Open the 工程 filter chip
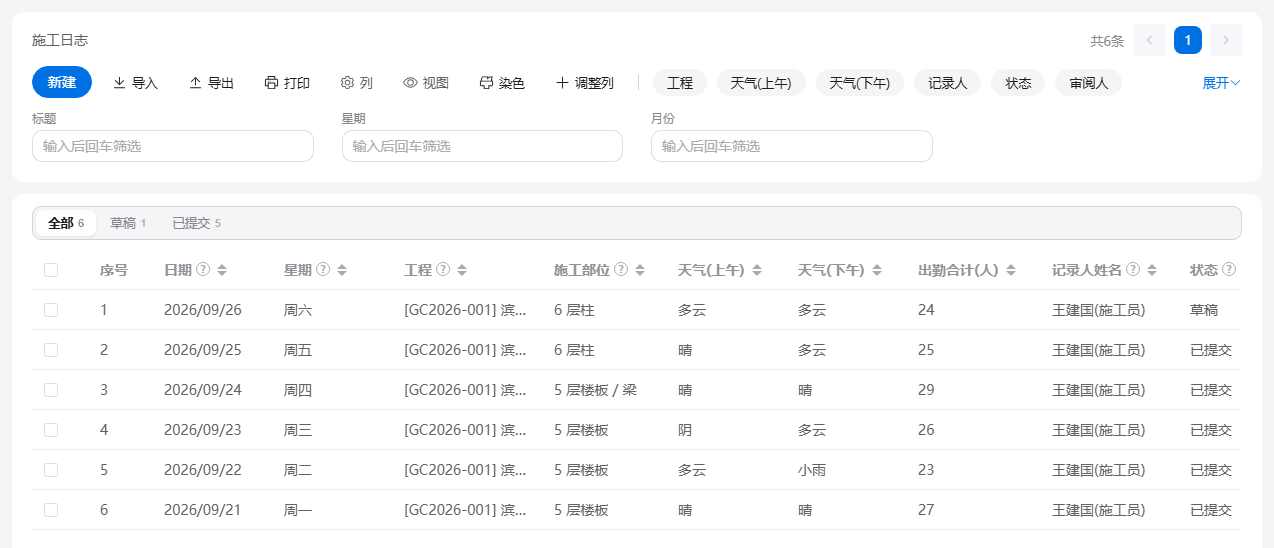 680,83
